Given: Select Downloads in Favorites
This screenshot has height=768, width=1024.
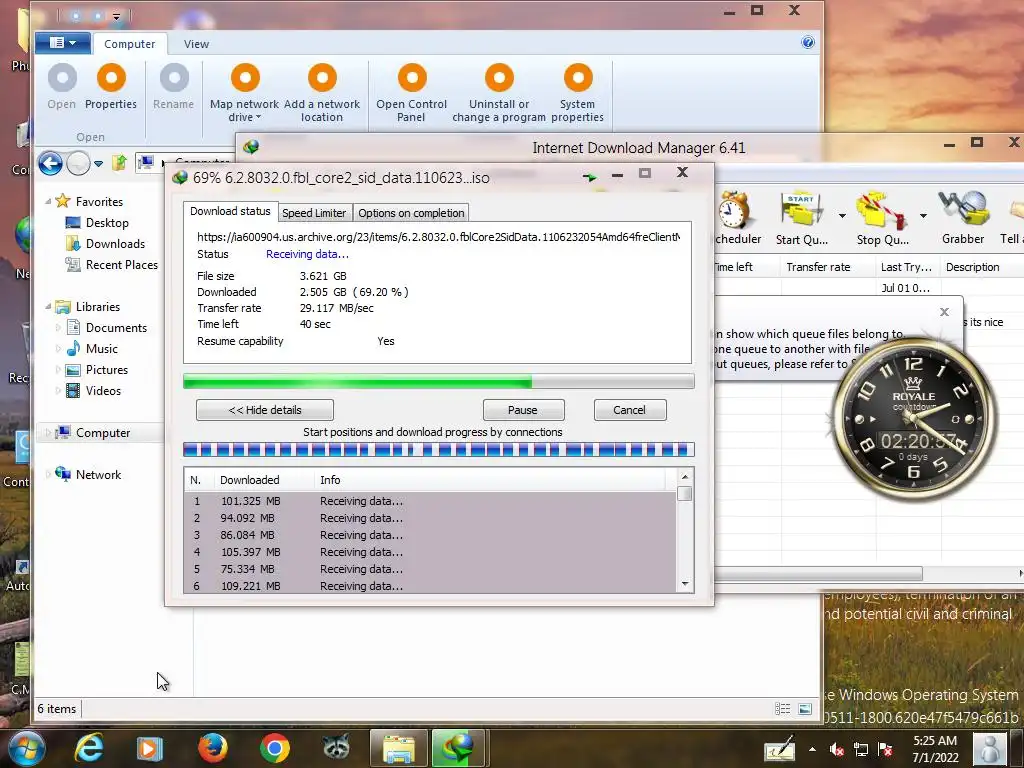Looking at the screenshot, I should tap(116, 244).
